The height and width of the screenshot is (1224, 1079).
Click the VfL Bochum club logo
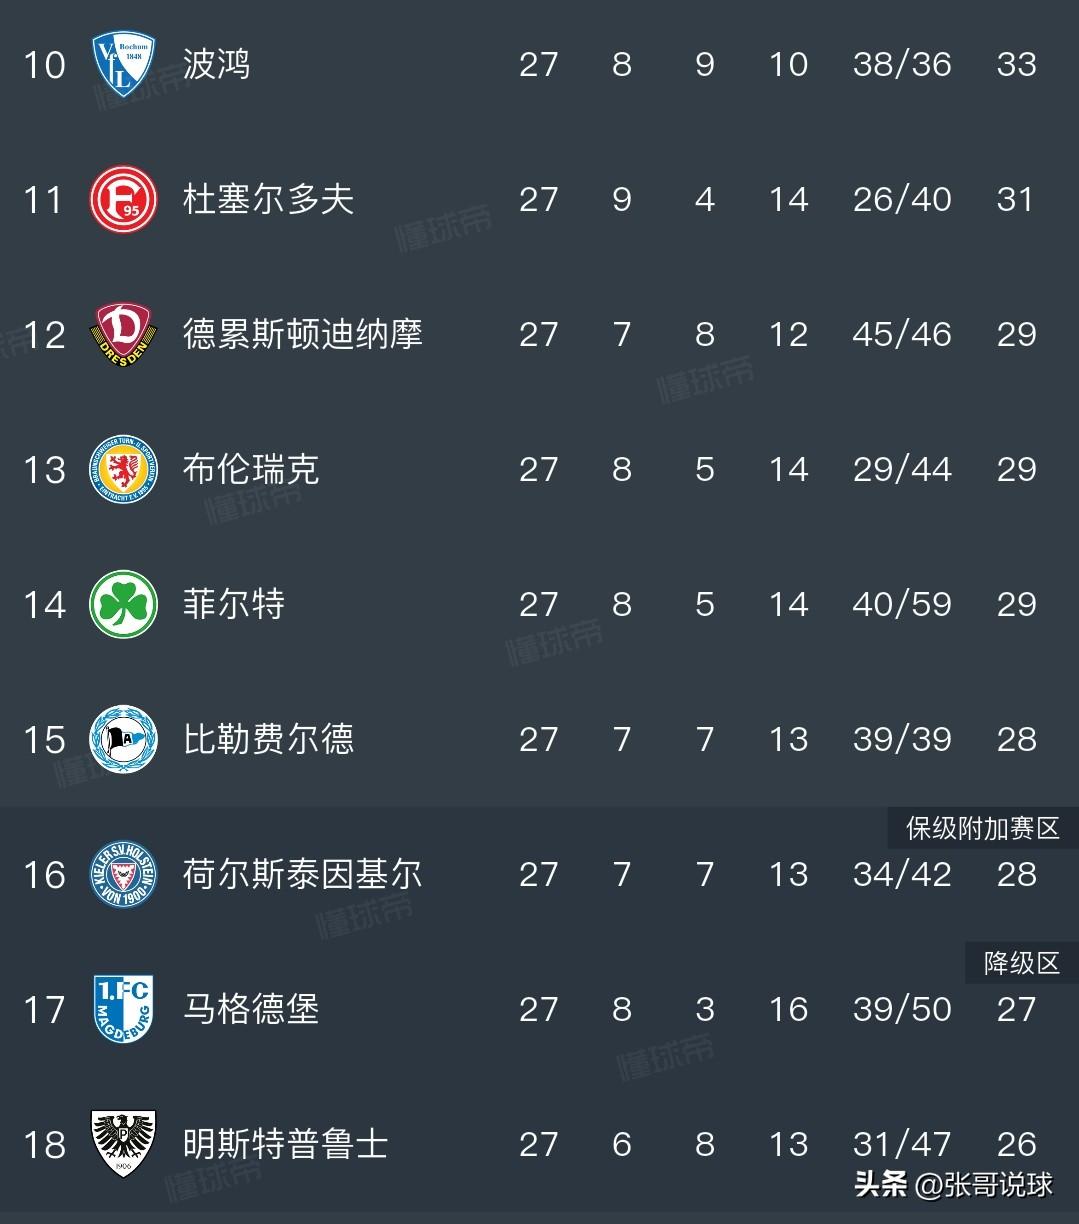[124, 64]
